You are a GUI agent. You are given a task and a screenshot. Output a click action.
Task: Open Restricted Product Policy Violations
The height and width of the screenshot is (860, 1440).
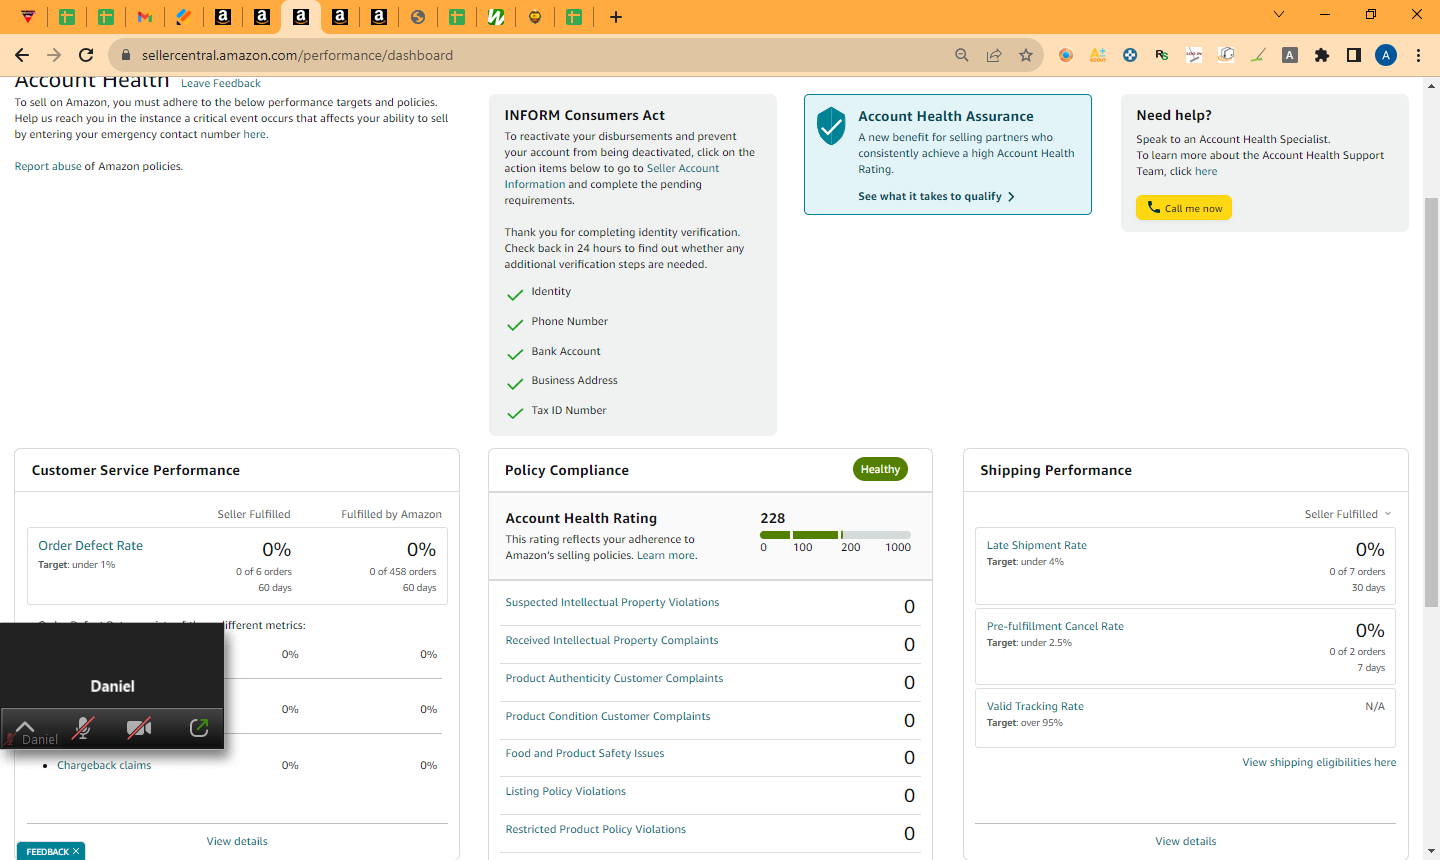point(596,829)
